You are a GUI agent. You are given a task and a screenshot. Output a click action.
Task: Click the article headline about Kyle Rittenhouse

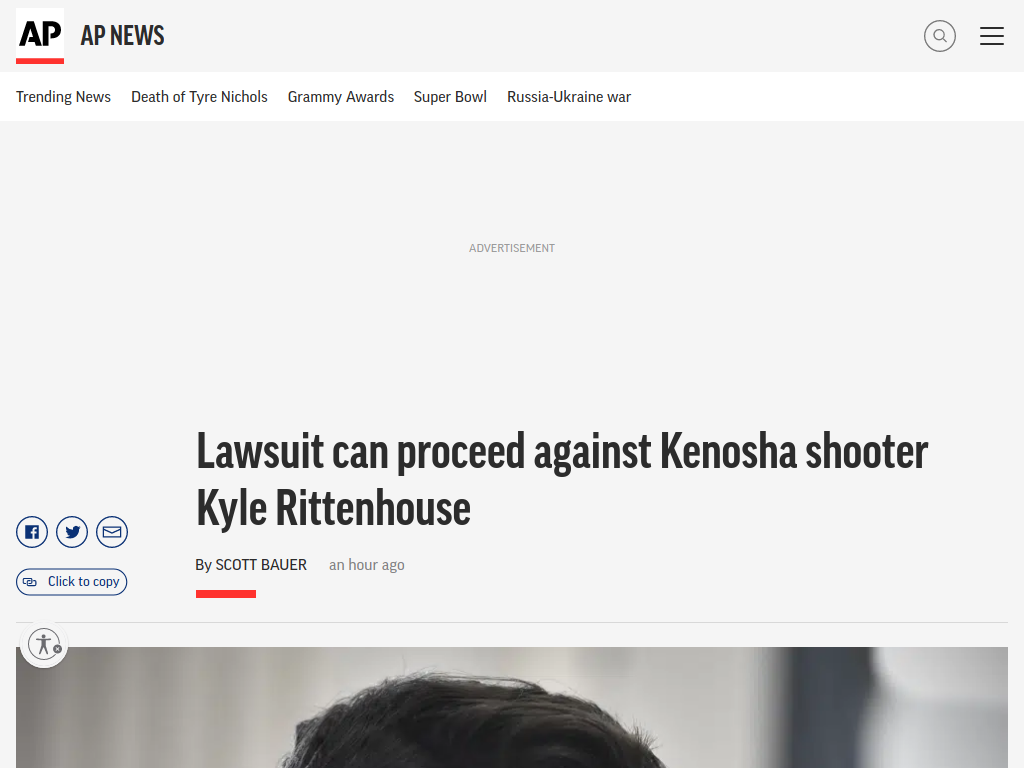tap(562, 479)
